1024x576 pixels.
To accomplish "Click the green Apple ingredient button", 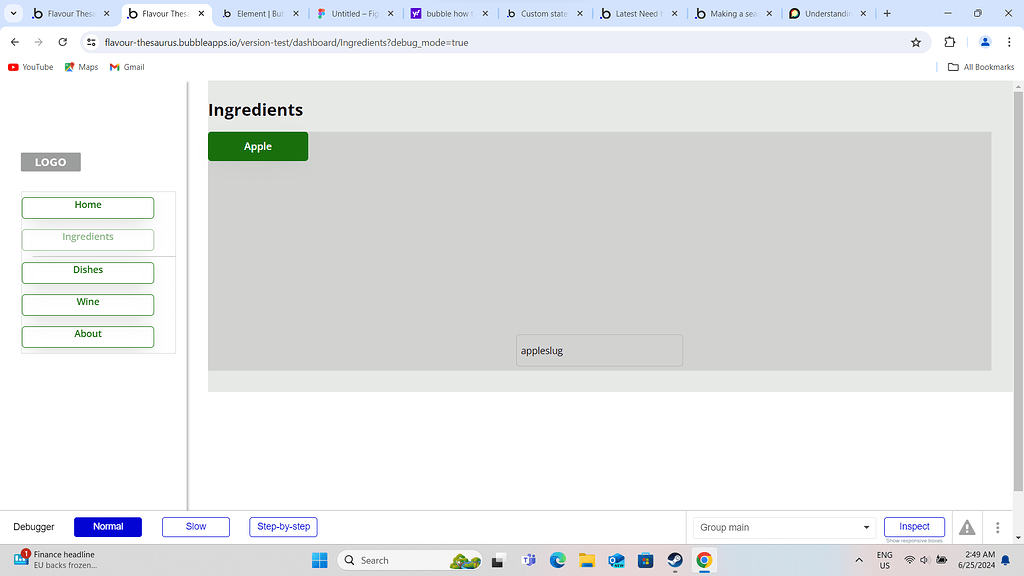I will [x=257, y=146].
